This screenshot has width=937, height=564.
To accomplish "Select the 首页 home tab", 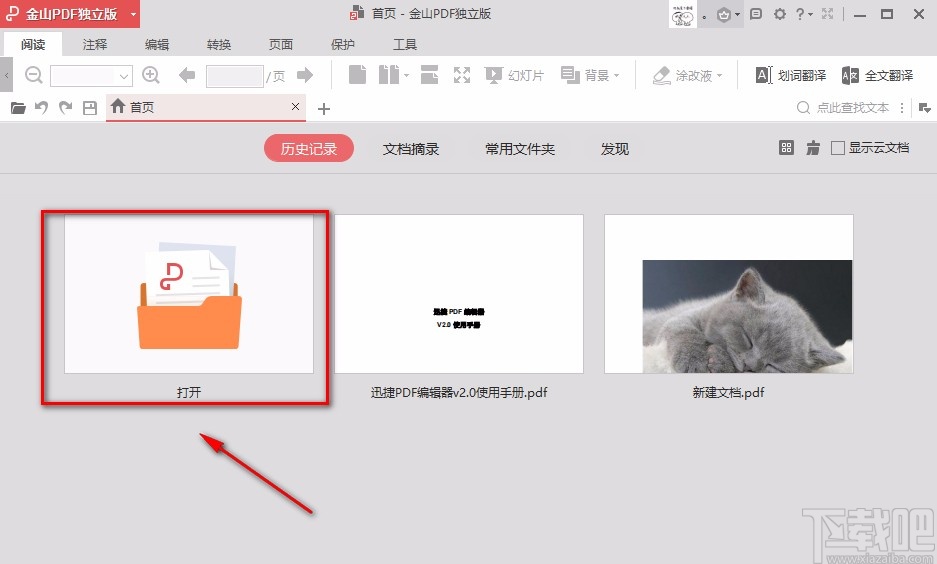I will tap(206, 107).
